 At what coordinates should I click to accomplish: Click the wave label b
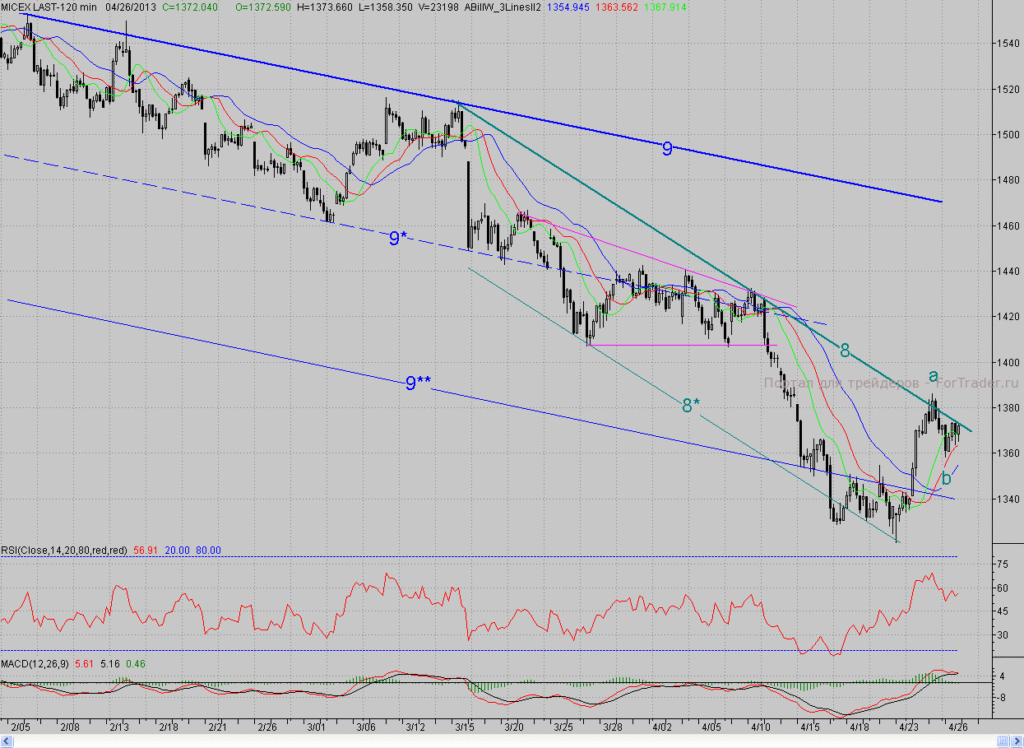[x=946, y=478]
